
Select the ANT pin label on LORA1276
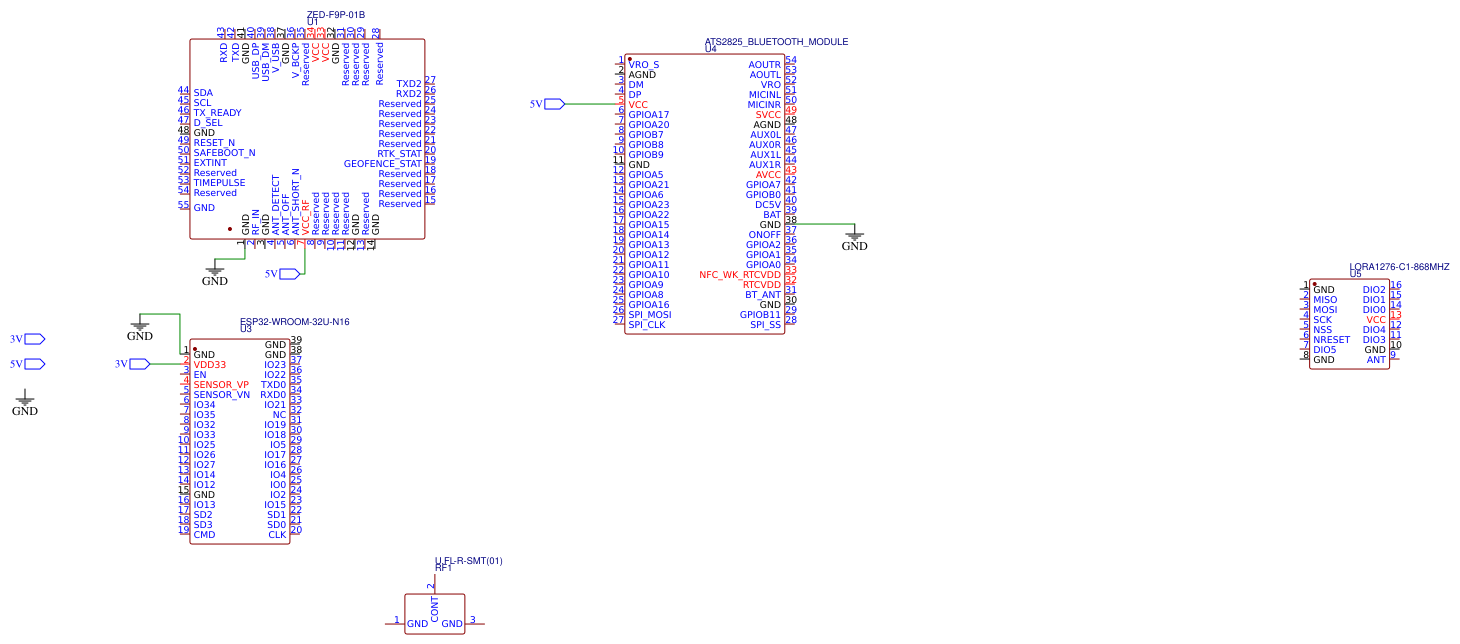point(1377,360)
